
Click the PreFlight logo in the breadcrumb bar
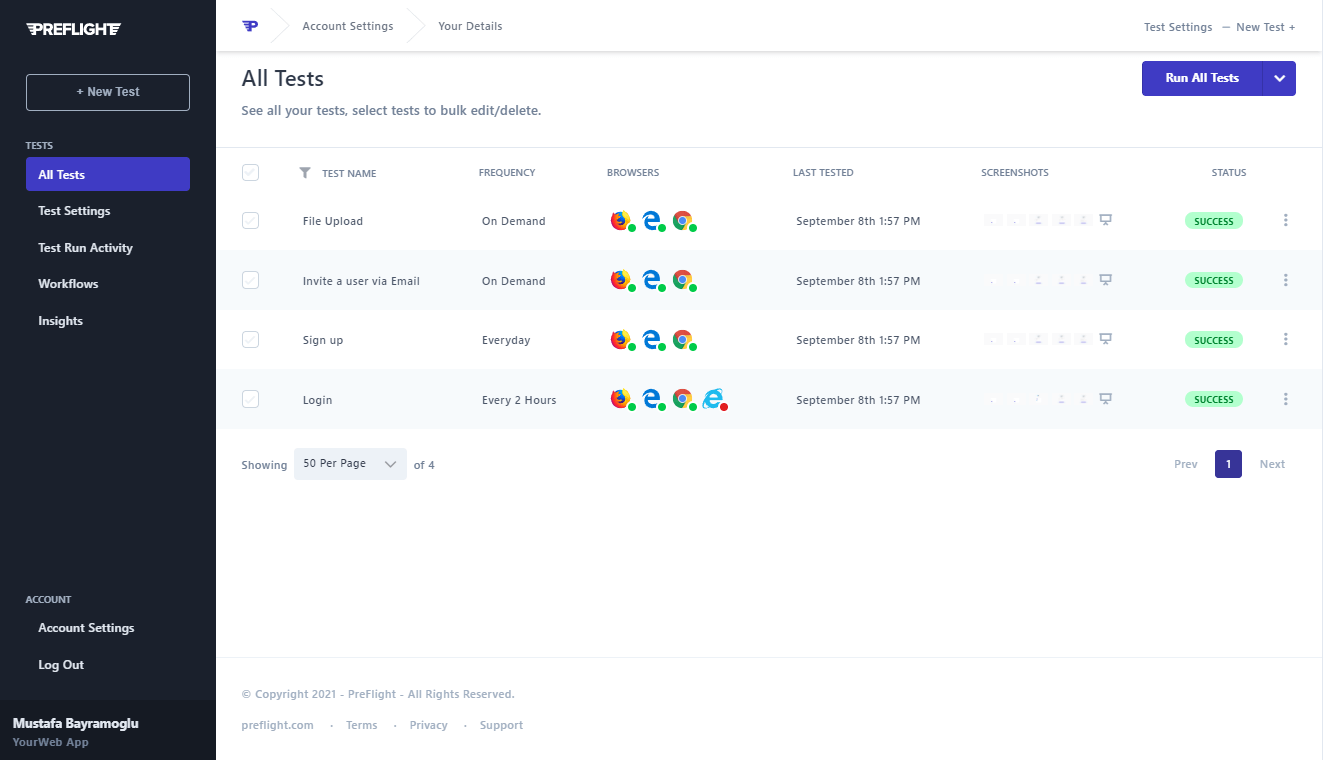(249, 26)
